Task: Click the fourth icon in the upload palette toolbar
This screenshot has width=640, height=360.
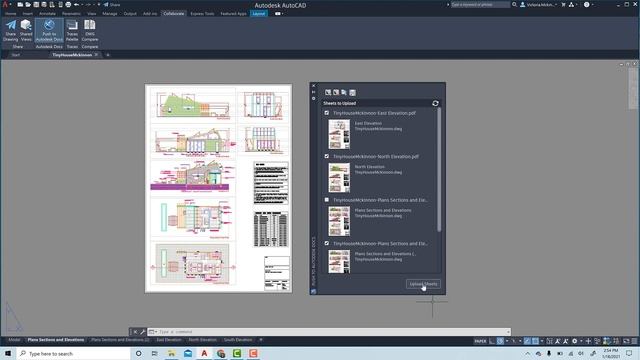Action: click(x=353, y=93)
